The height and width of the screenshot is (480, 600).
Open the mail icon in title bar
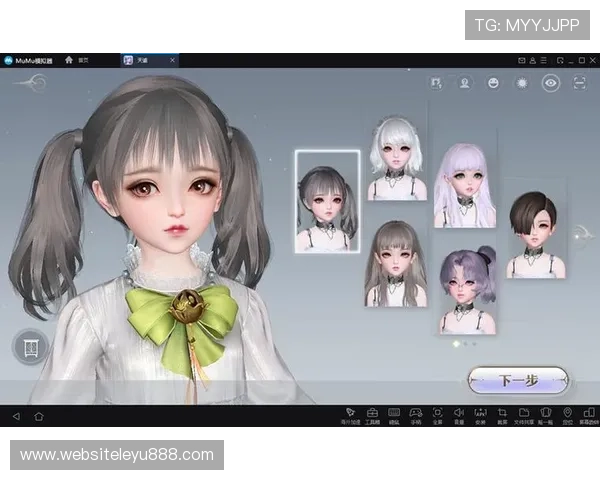[522, 60]
